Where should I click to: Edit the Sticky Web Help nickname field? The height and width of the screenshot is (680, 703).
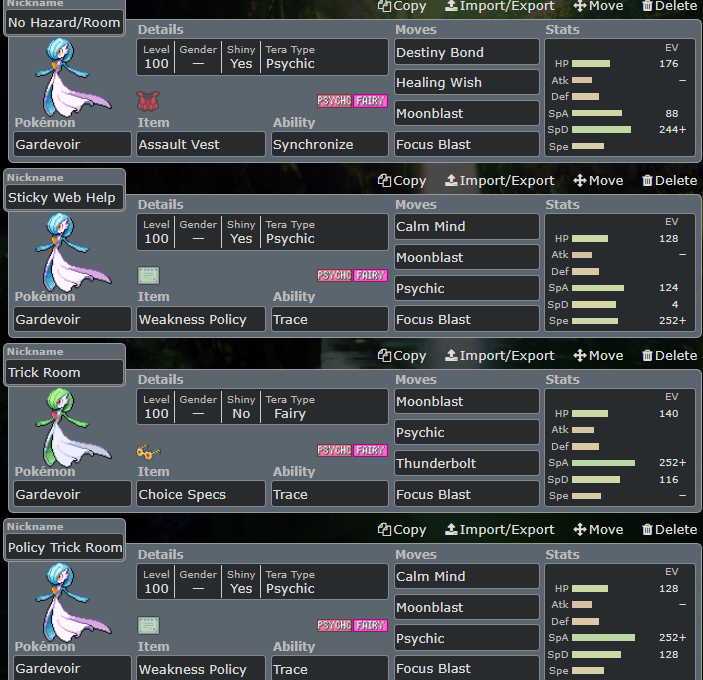(x=64, y=197)
